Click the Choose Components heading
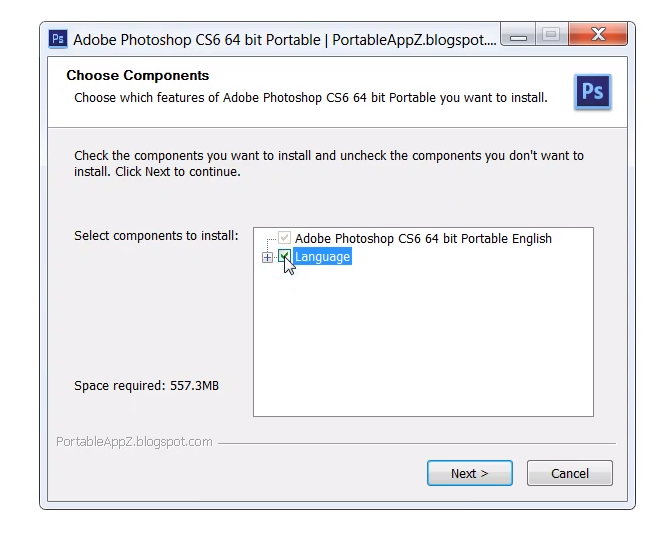This screenshot has width=668, height=536. point(138,75)
